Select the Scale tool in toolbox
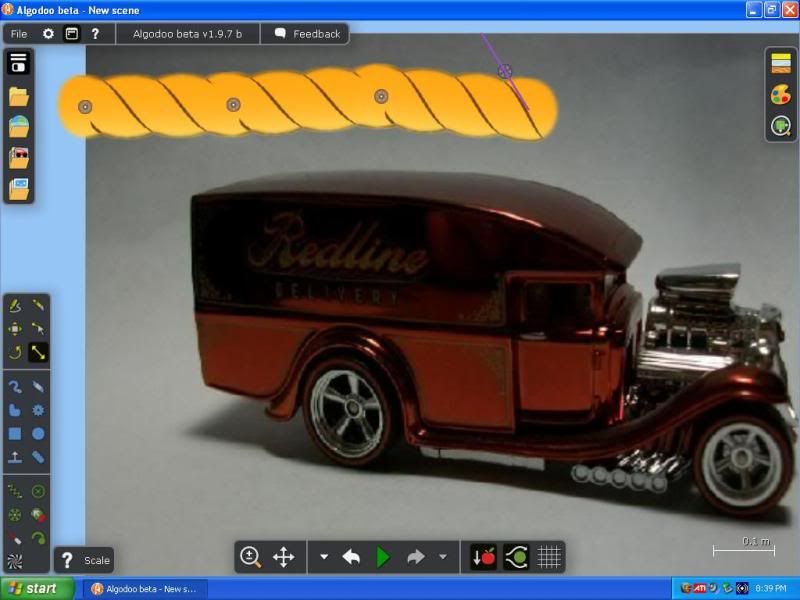800x600 pixels. pos(38,352)
